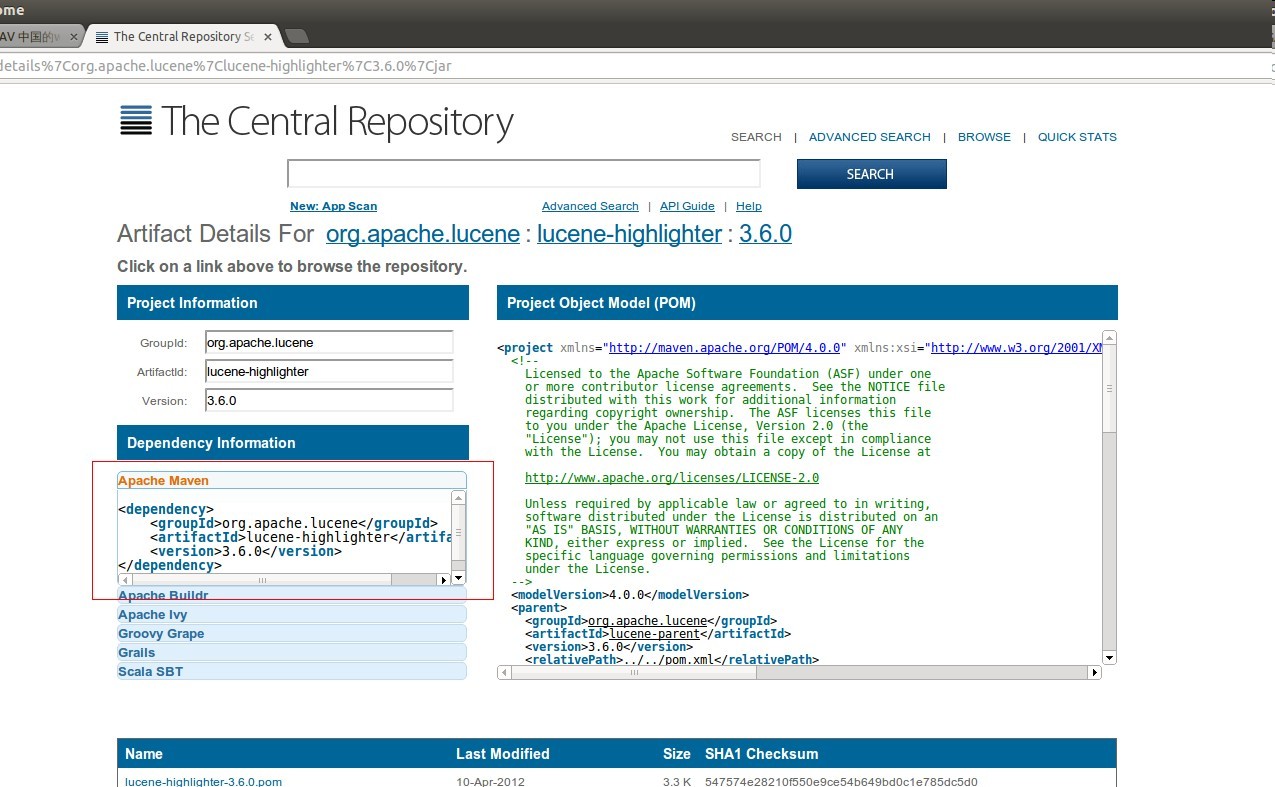Screen dimensions: 1275x787
Task: Click the Central Repository logo icon
Action: (136, 120)
